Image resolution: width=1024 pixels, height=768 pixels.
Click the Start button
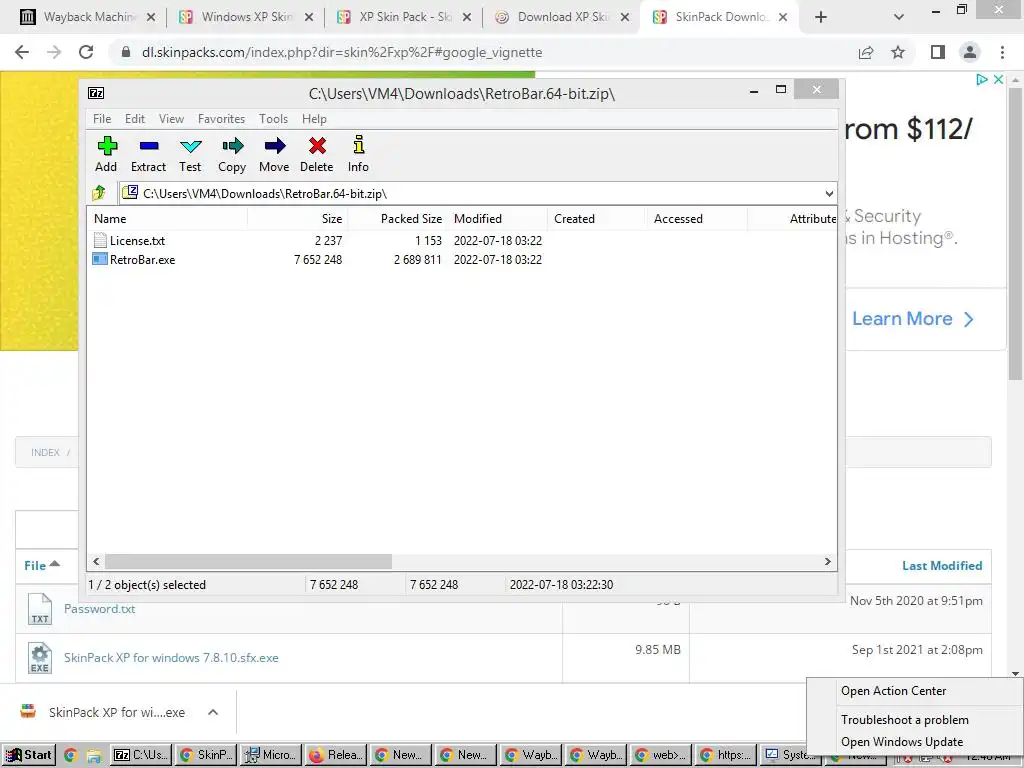tap(29, 756)
